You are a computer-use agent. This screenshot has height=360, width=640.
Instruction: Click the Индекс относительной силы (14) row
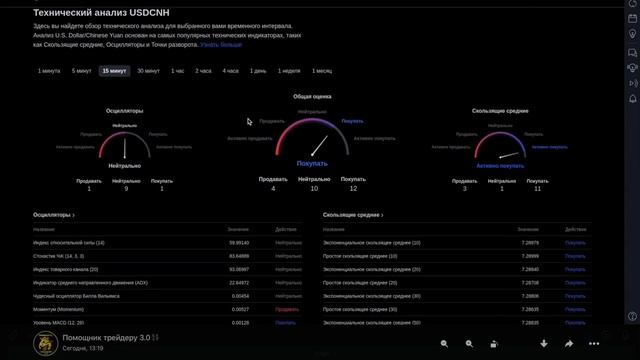[167, 243]
